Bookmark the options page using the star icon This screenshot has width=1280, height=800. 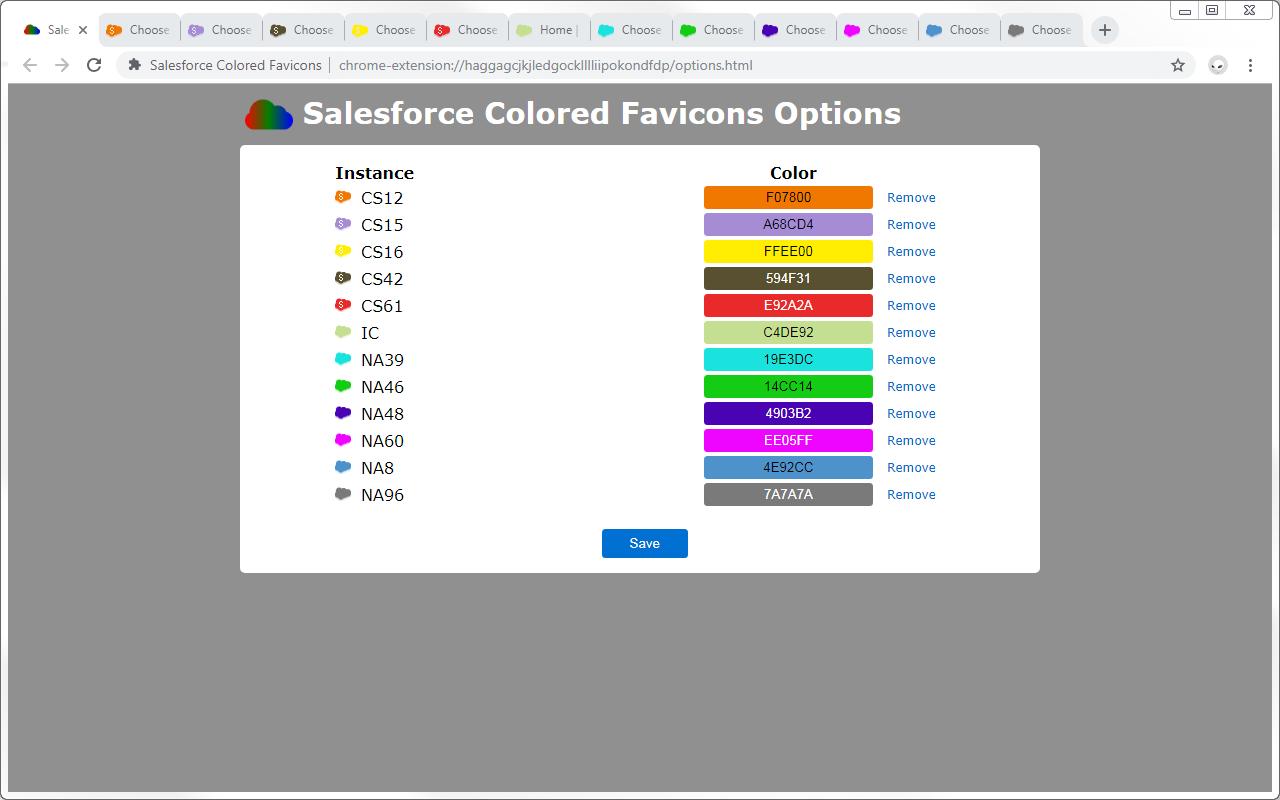(1178, 64)
